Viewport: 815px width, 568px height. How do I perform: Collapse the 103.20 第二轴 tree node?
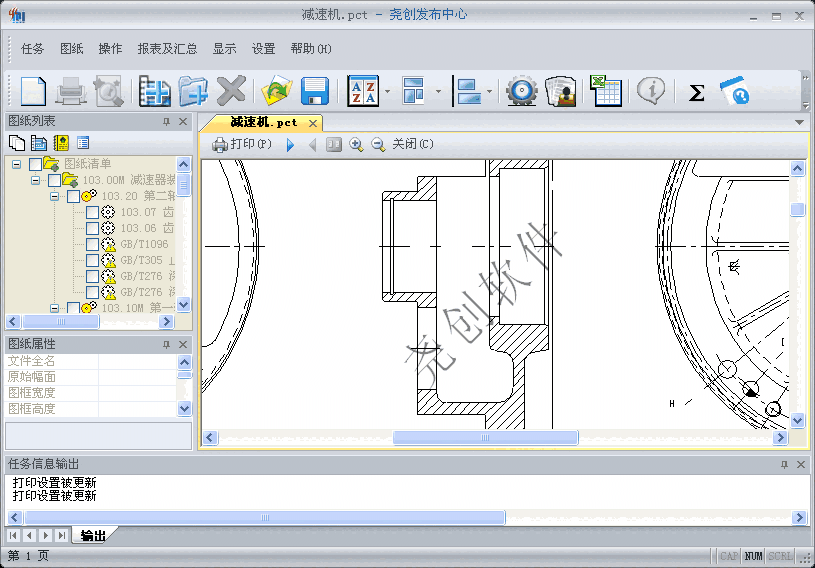click(x=55, y=197)
